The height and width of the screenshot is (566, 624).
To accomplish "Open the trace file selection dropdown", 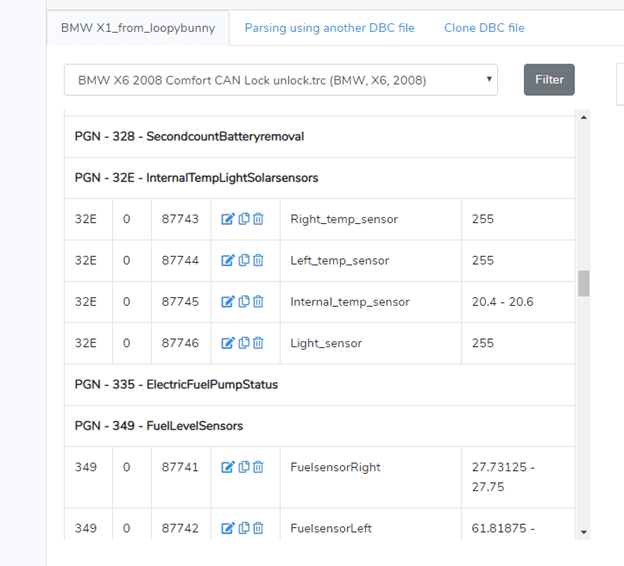I will (280, 80).
